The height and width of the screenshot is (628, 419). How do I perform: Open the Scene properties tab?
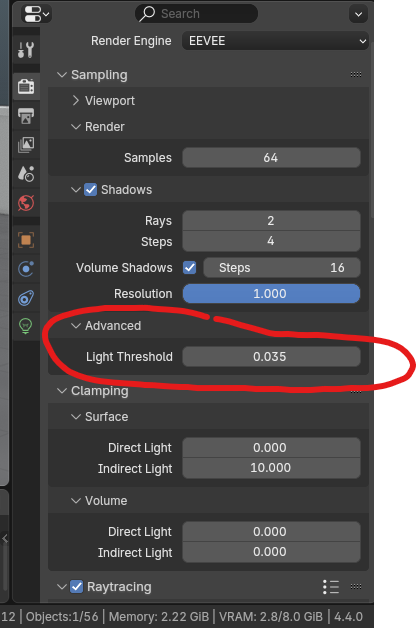click(26, 174)
